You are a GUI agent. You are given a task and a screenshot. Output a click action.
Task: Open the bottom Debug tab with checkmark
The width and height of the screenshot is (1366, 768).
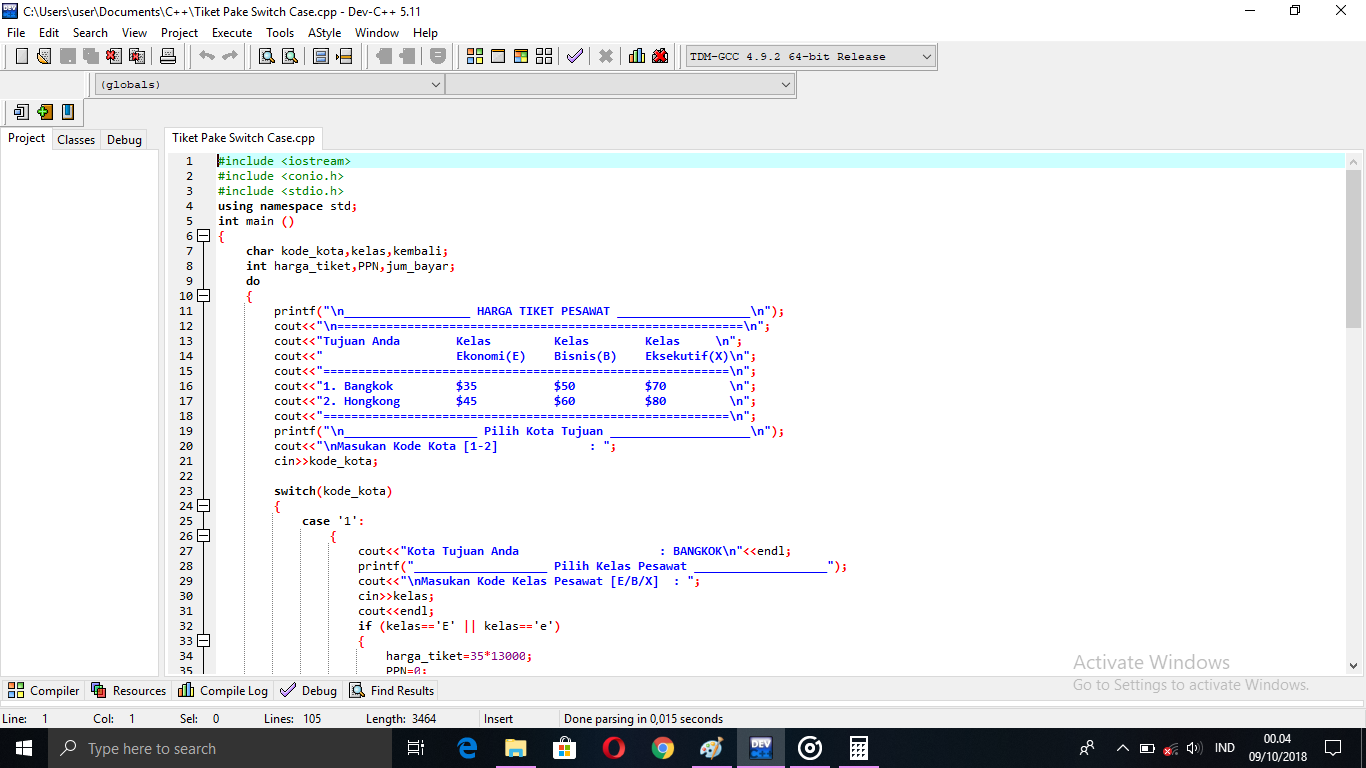pyautogui.click(x=308, y=690)
